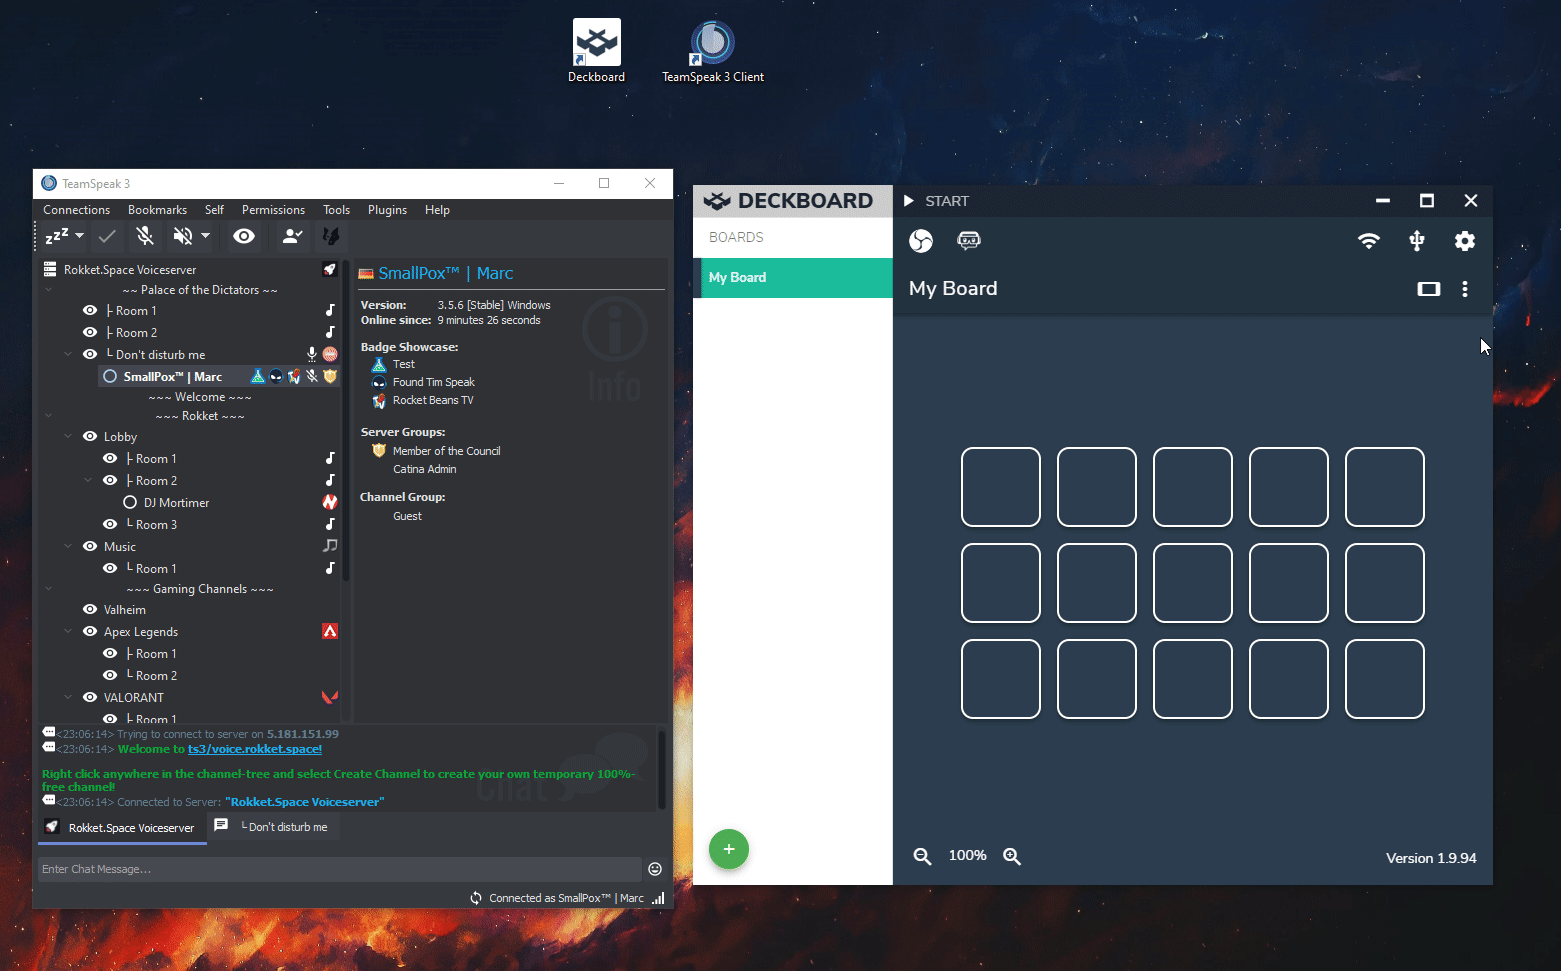Click the green flask badge next to SmallPox
Viewport: 1561px width, 971px height.
257,376
